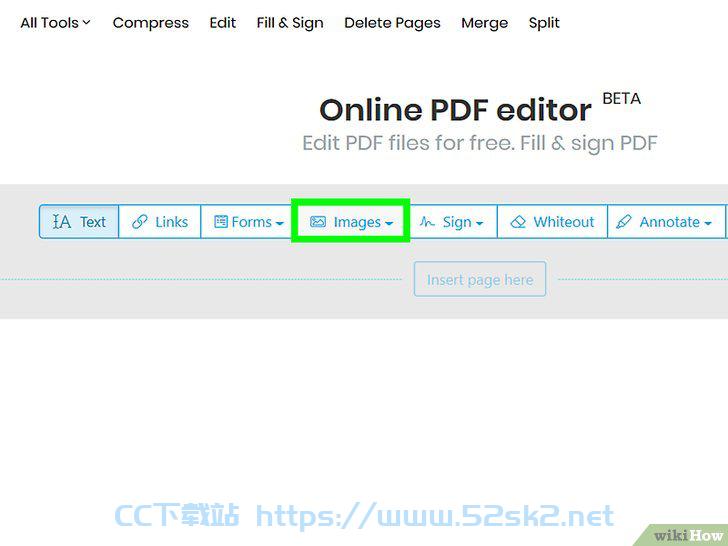Click the BETA label
728x546 pixels.
tap(621, 98)
